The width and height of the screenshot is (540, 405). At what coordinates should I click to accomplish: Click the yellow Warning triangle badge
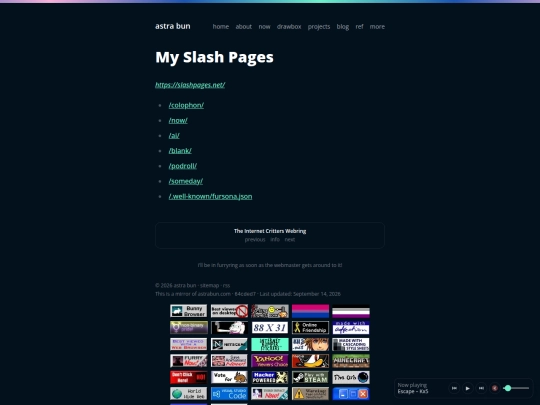(x=310, y=394)
